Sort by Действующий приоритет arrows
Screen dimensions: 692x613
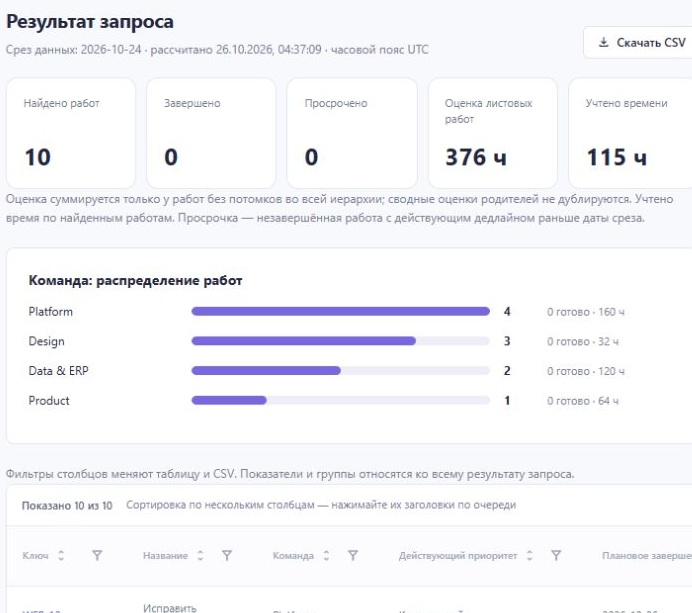coord(530,556)
